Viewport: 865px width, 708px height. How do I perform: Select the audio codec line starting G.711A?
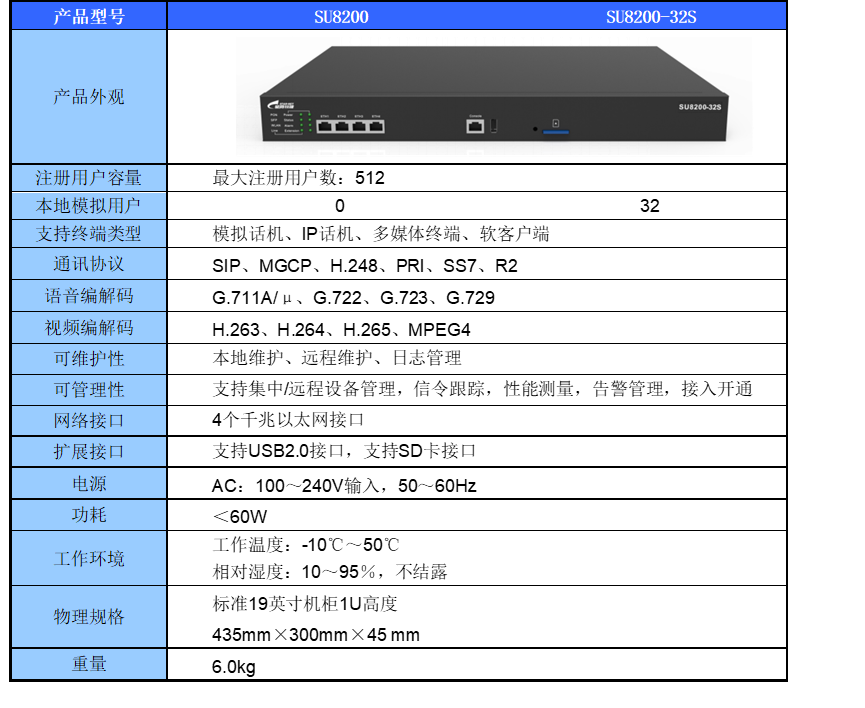[354, 298]
